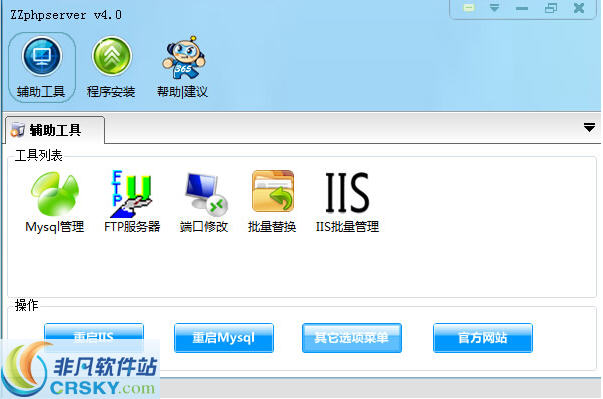Launch the FTP服务器 tool
Screen dimensions: 603x399
point(132,201)
